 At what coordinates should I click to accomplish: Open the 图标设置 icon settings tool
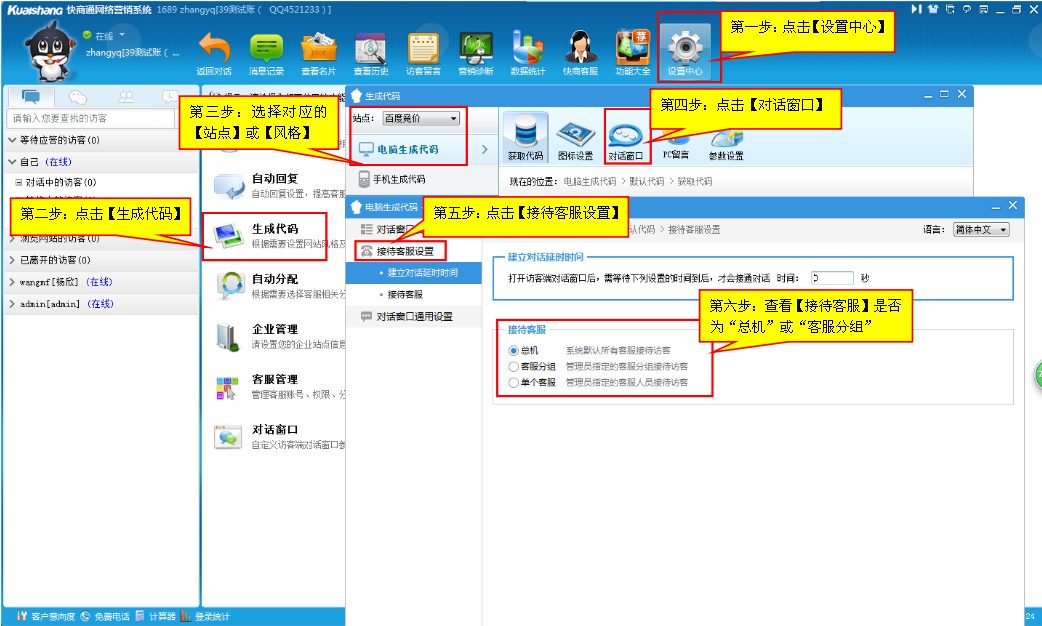pos(575,137)
